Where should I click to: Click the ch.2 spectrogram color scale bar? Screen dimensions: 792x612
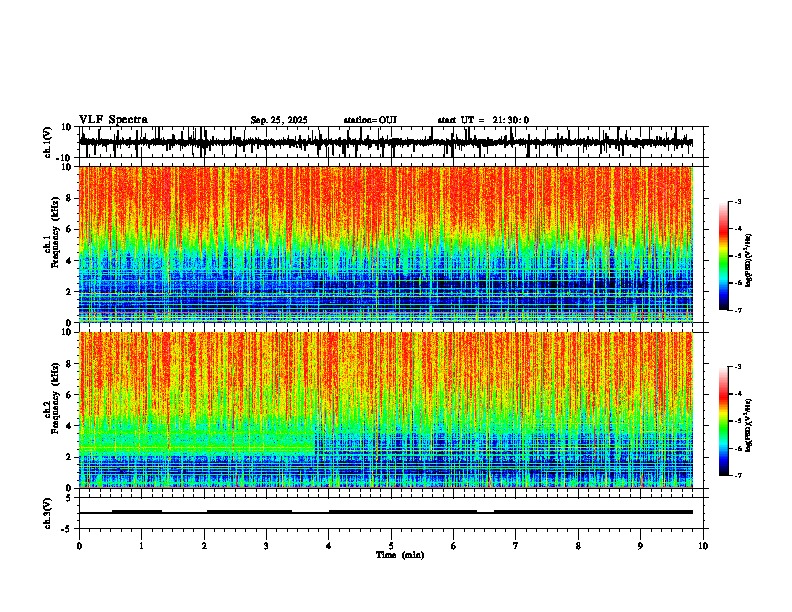click(724, 421)
